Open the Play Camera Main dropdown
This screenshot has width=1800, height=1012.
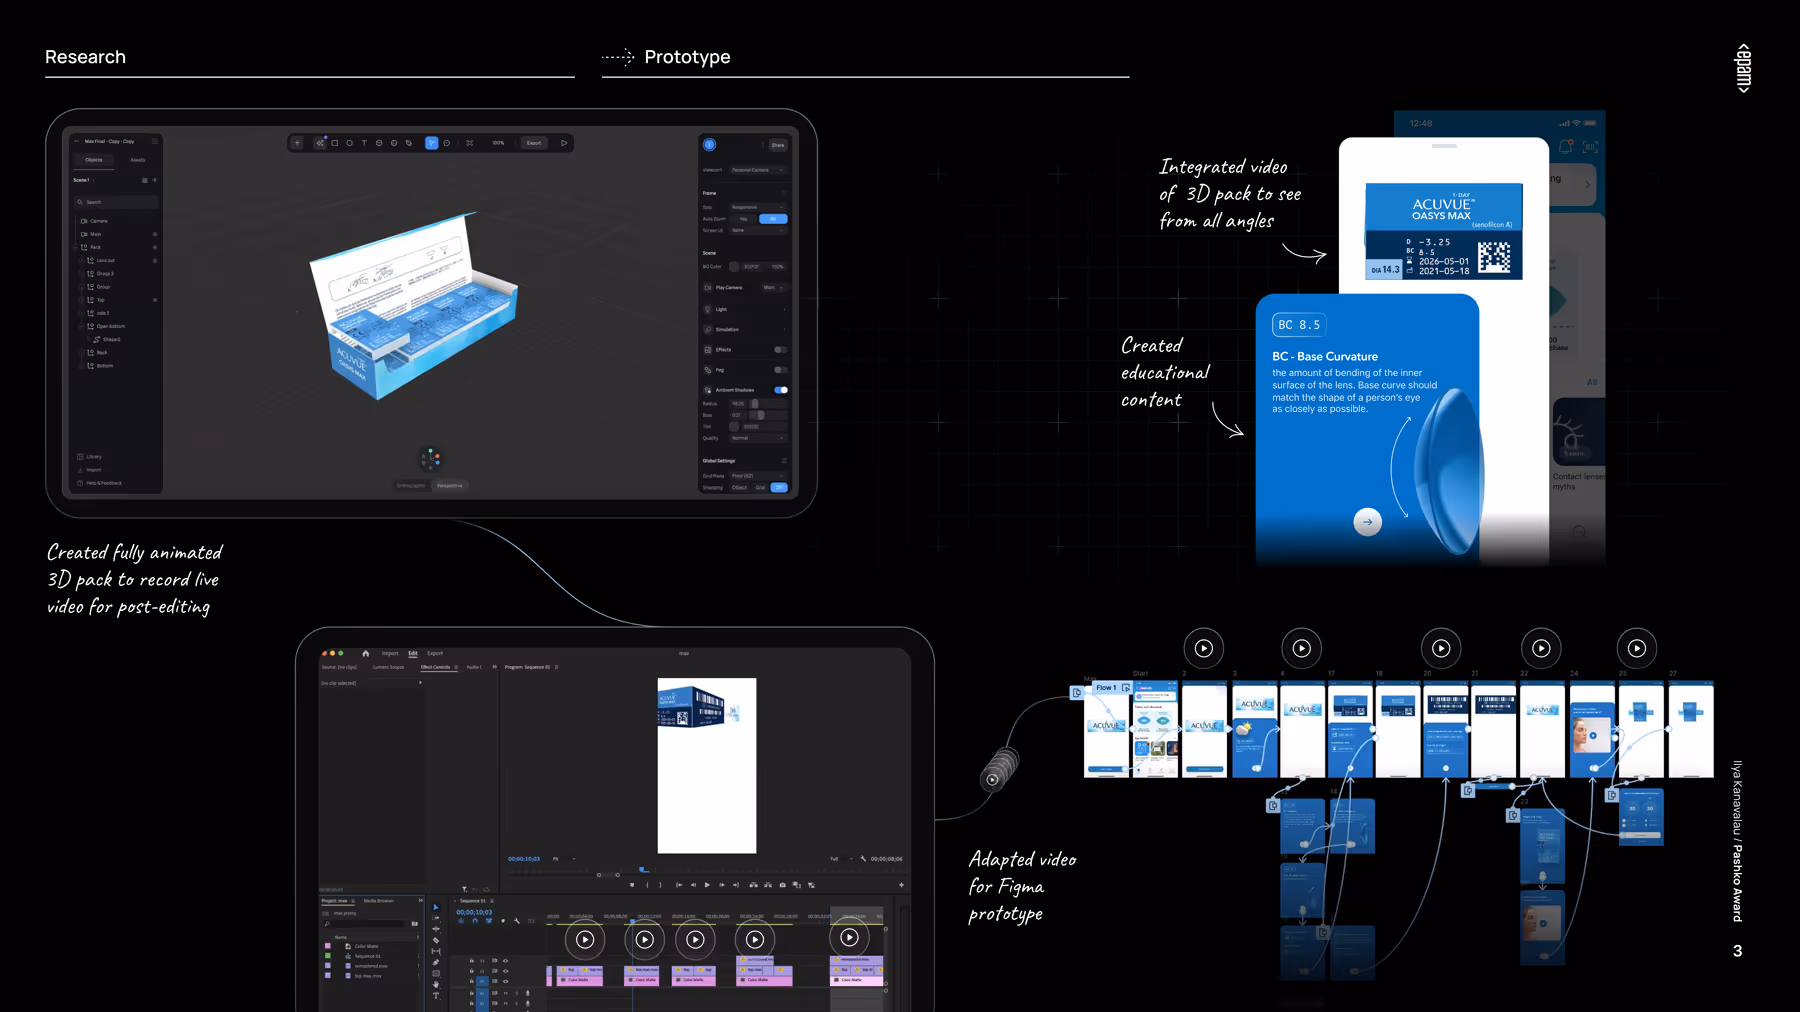pyautogui.click(x=774, y=287)
